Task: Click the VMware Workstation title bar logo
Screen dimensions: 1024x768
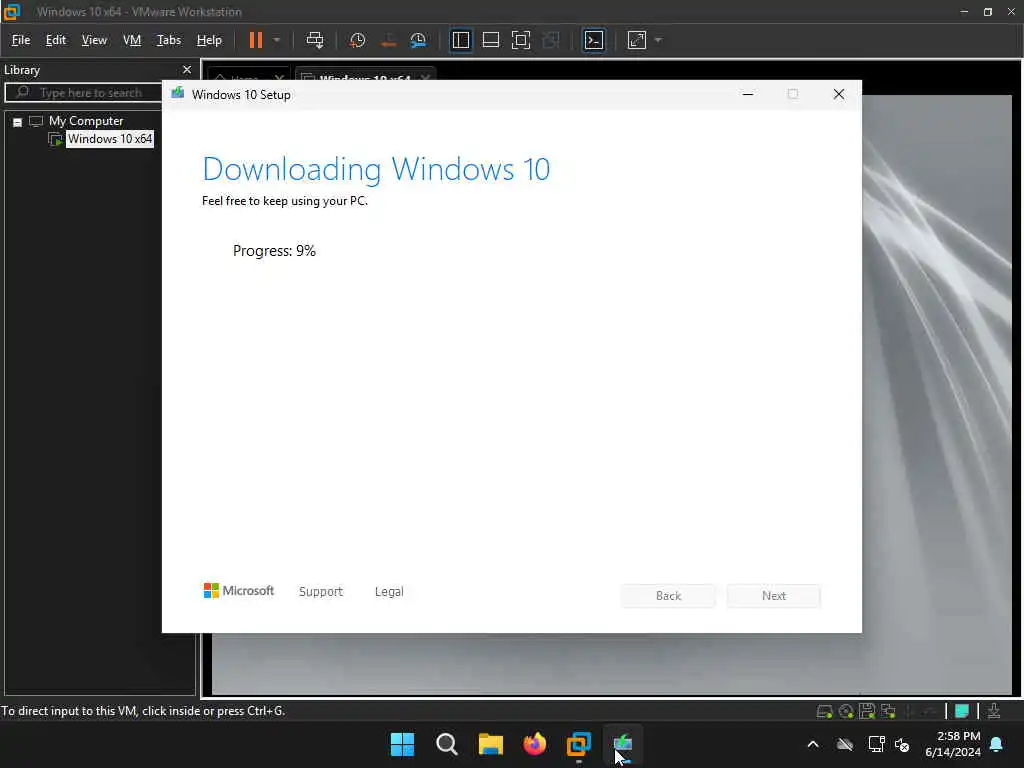Action: tap(12, 11)
